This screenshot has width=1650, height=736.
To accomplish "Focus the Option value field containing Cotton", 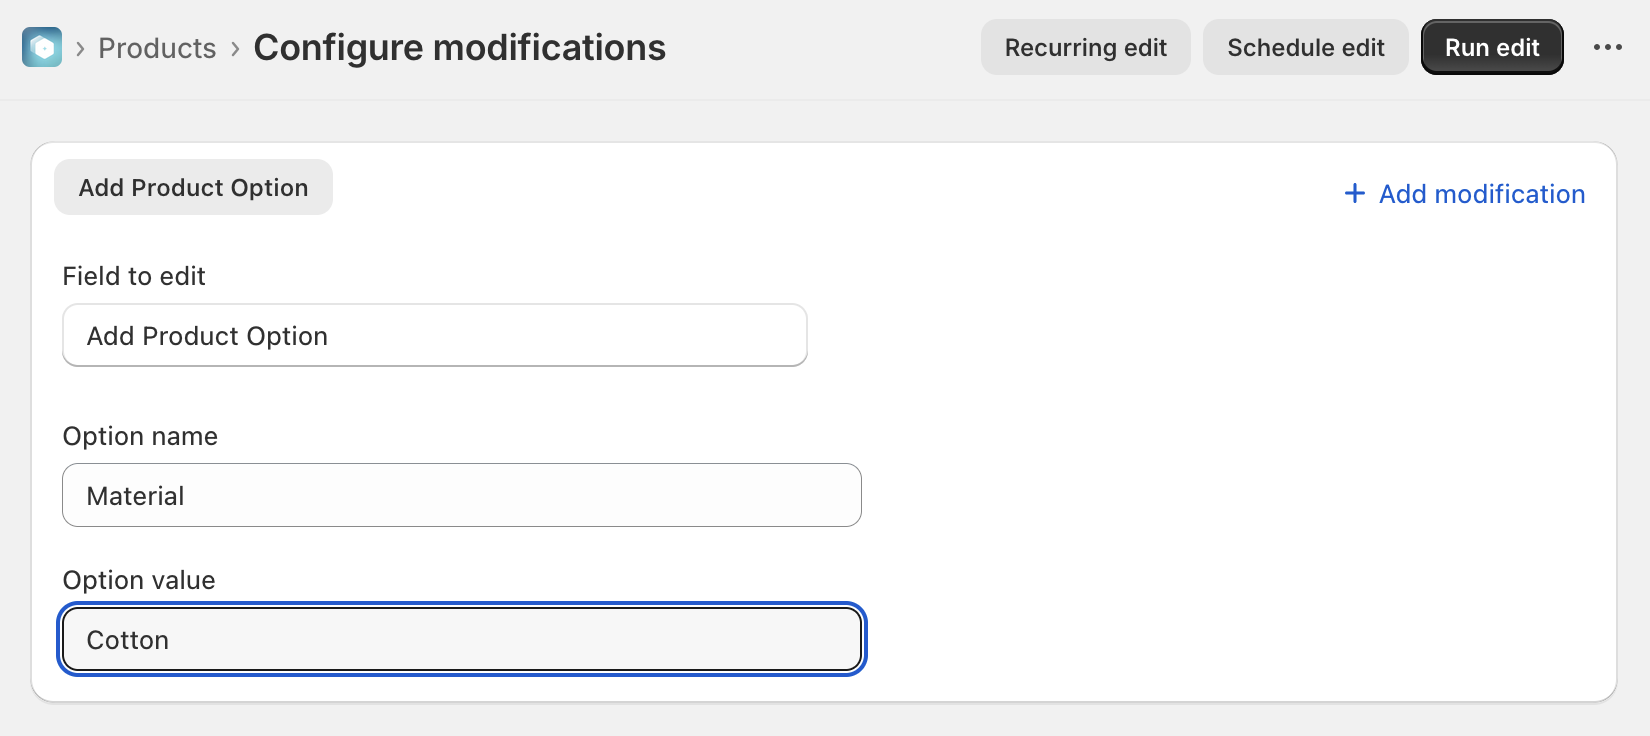I will click(x=461, y=639).
